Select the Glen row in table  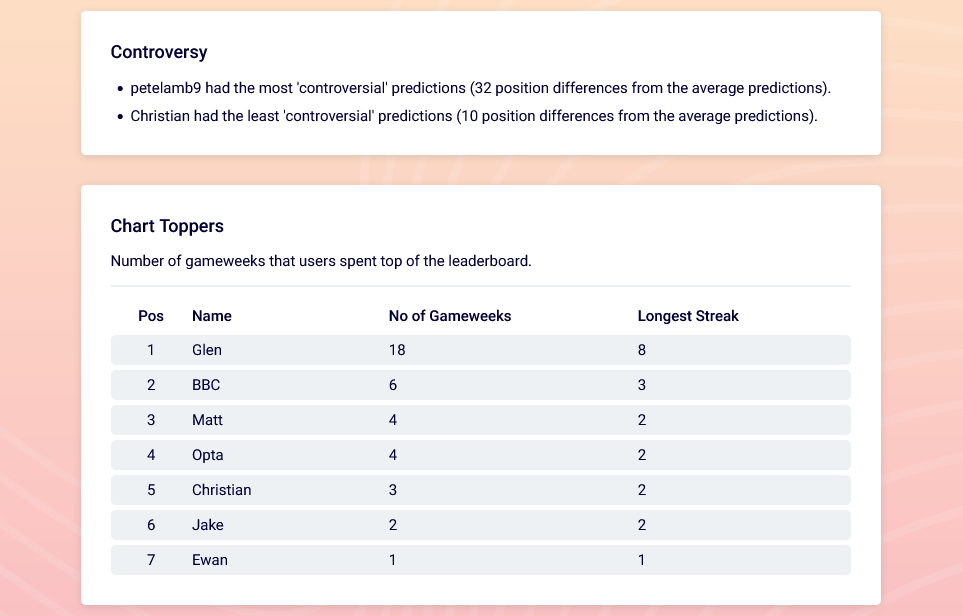pyautogui.click(x=481, y=350)
